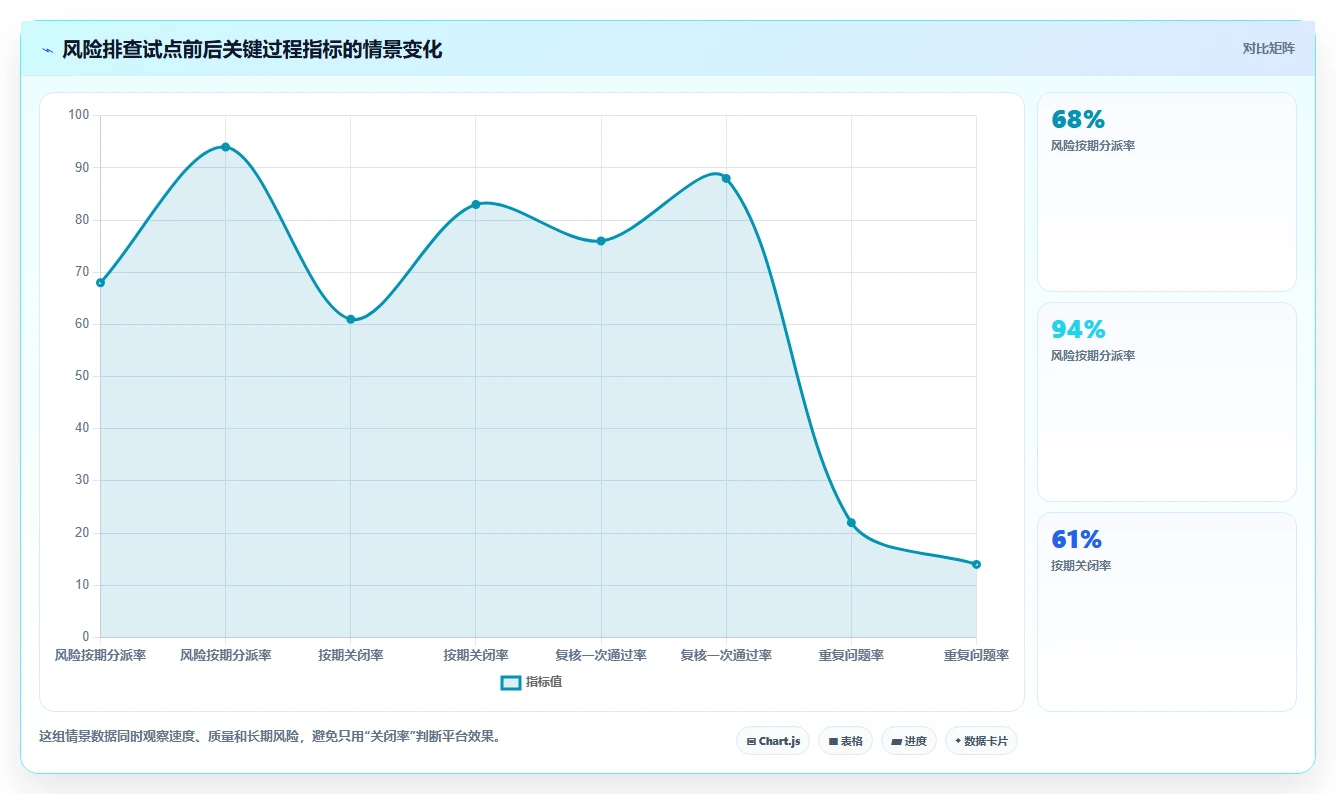Click the y-axis tick label 70
This screenshot has height=794, width=1336.
click(82, 272)
